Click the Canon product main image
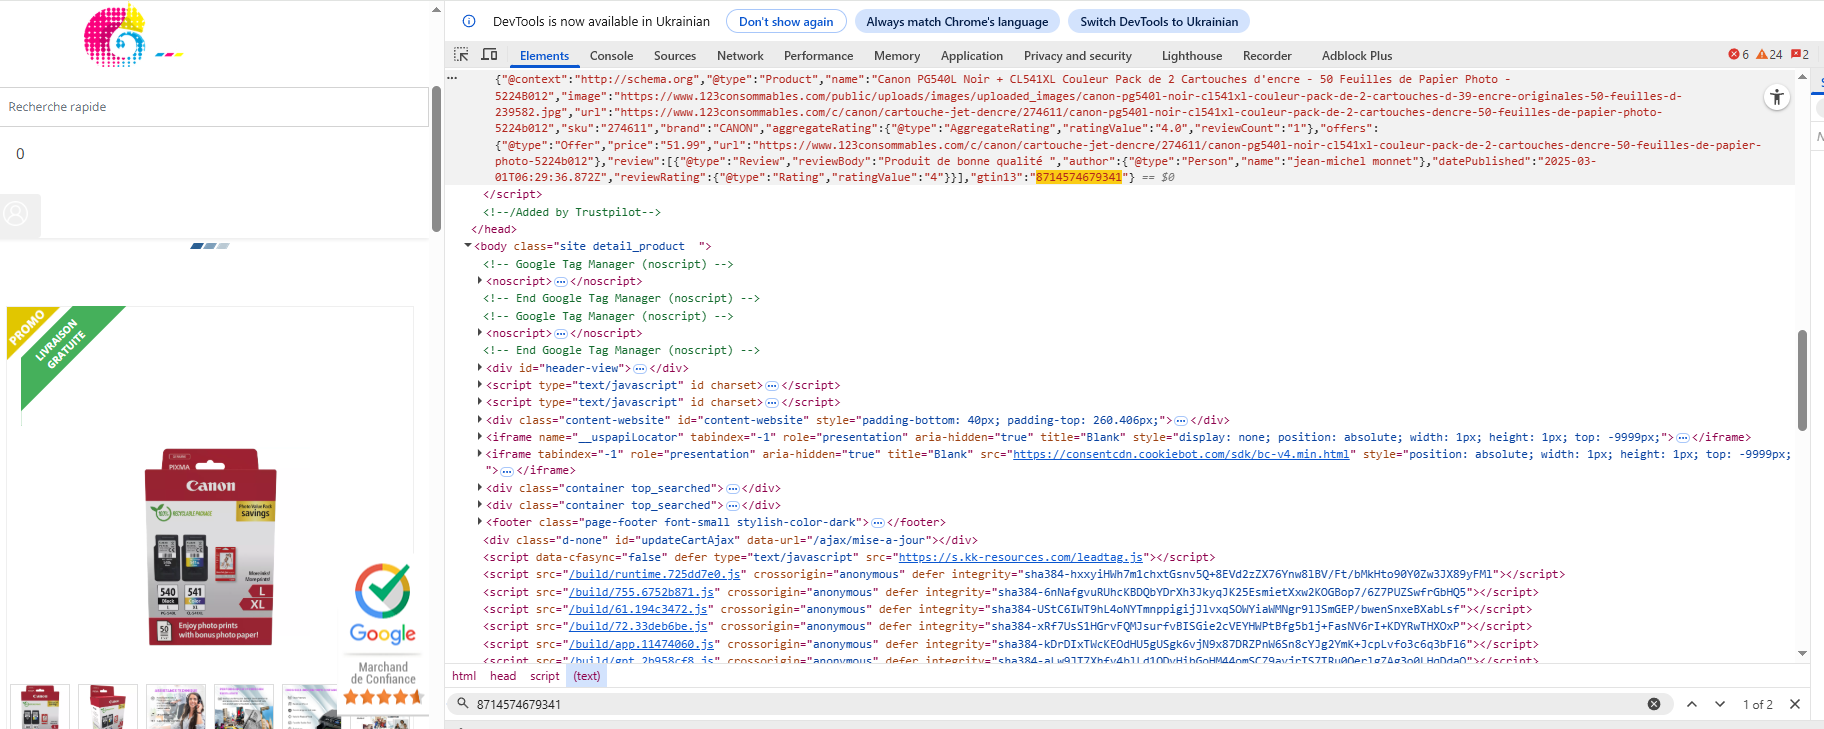The height and width of the screenshot is (729, 1824). click(x=211, y=547)
